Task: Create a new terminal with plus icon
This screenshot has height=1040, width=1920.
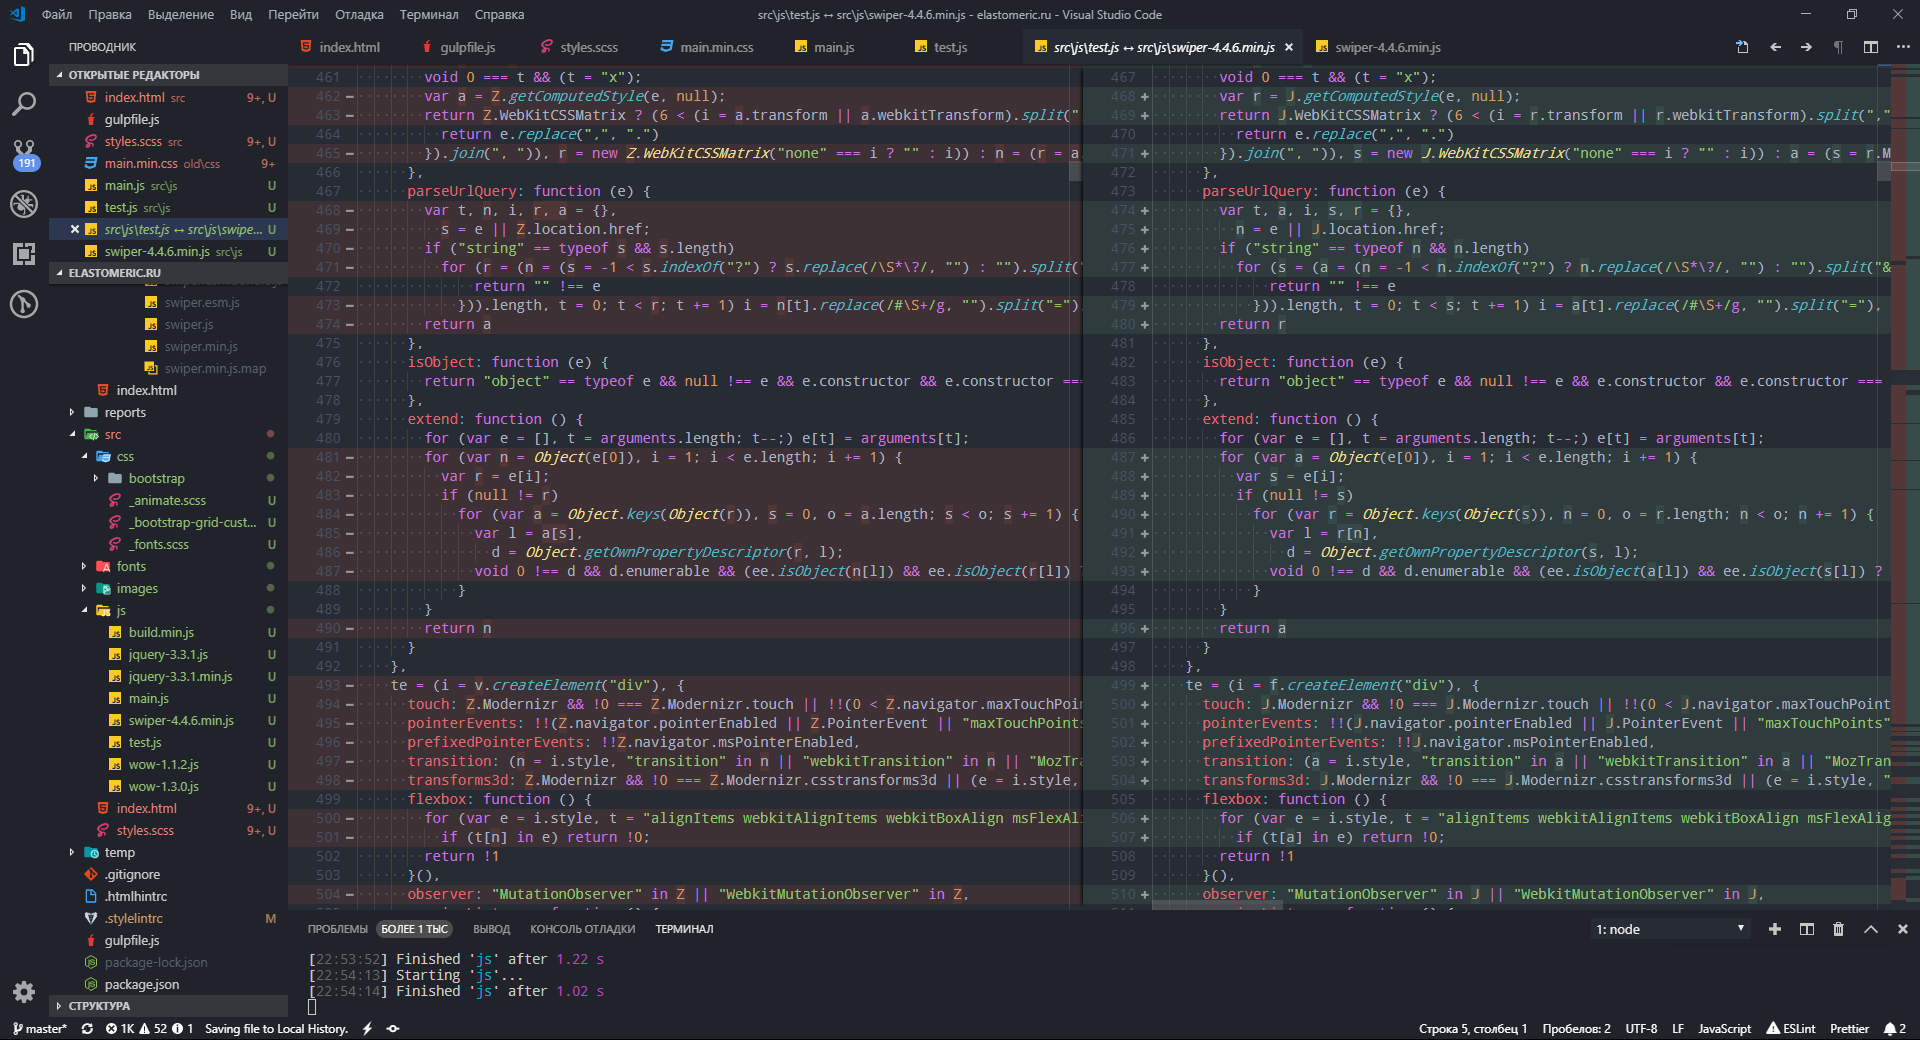Action: (x=1775, y=929)
